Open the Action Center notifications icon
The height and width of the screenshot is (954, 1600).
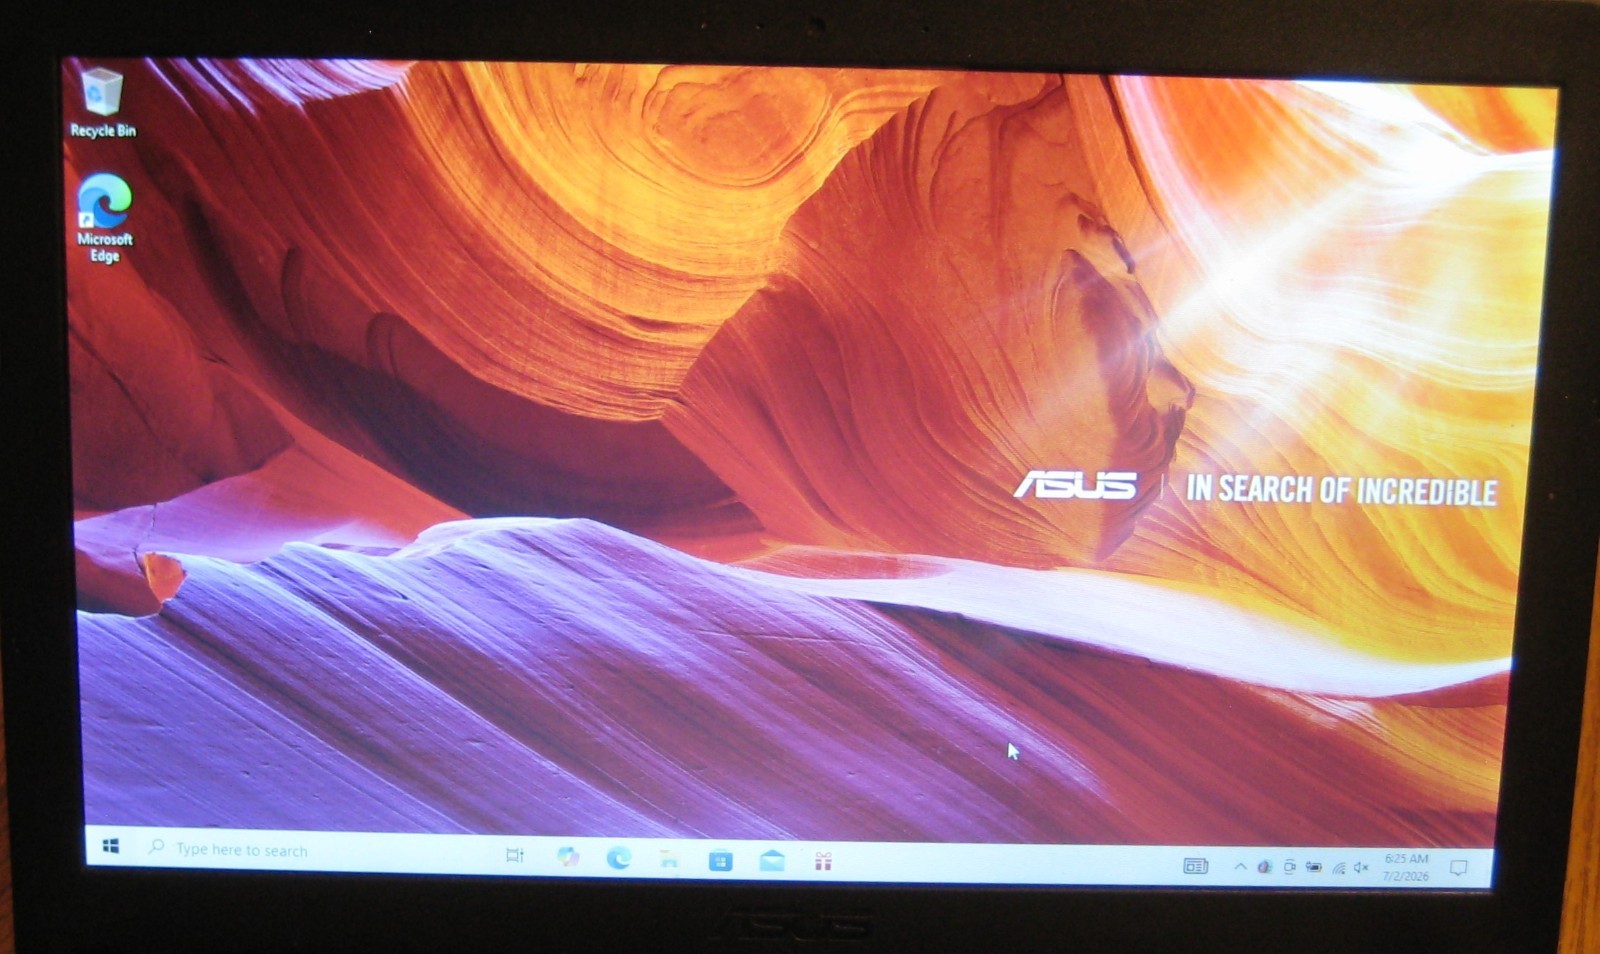[x=1459, y=868]
